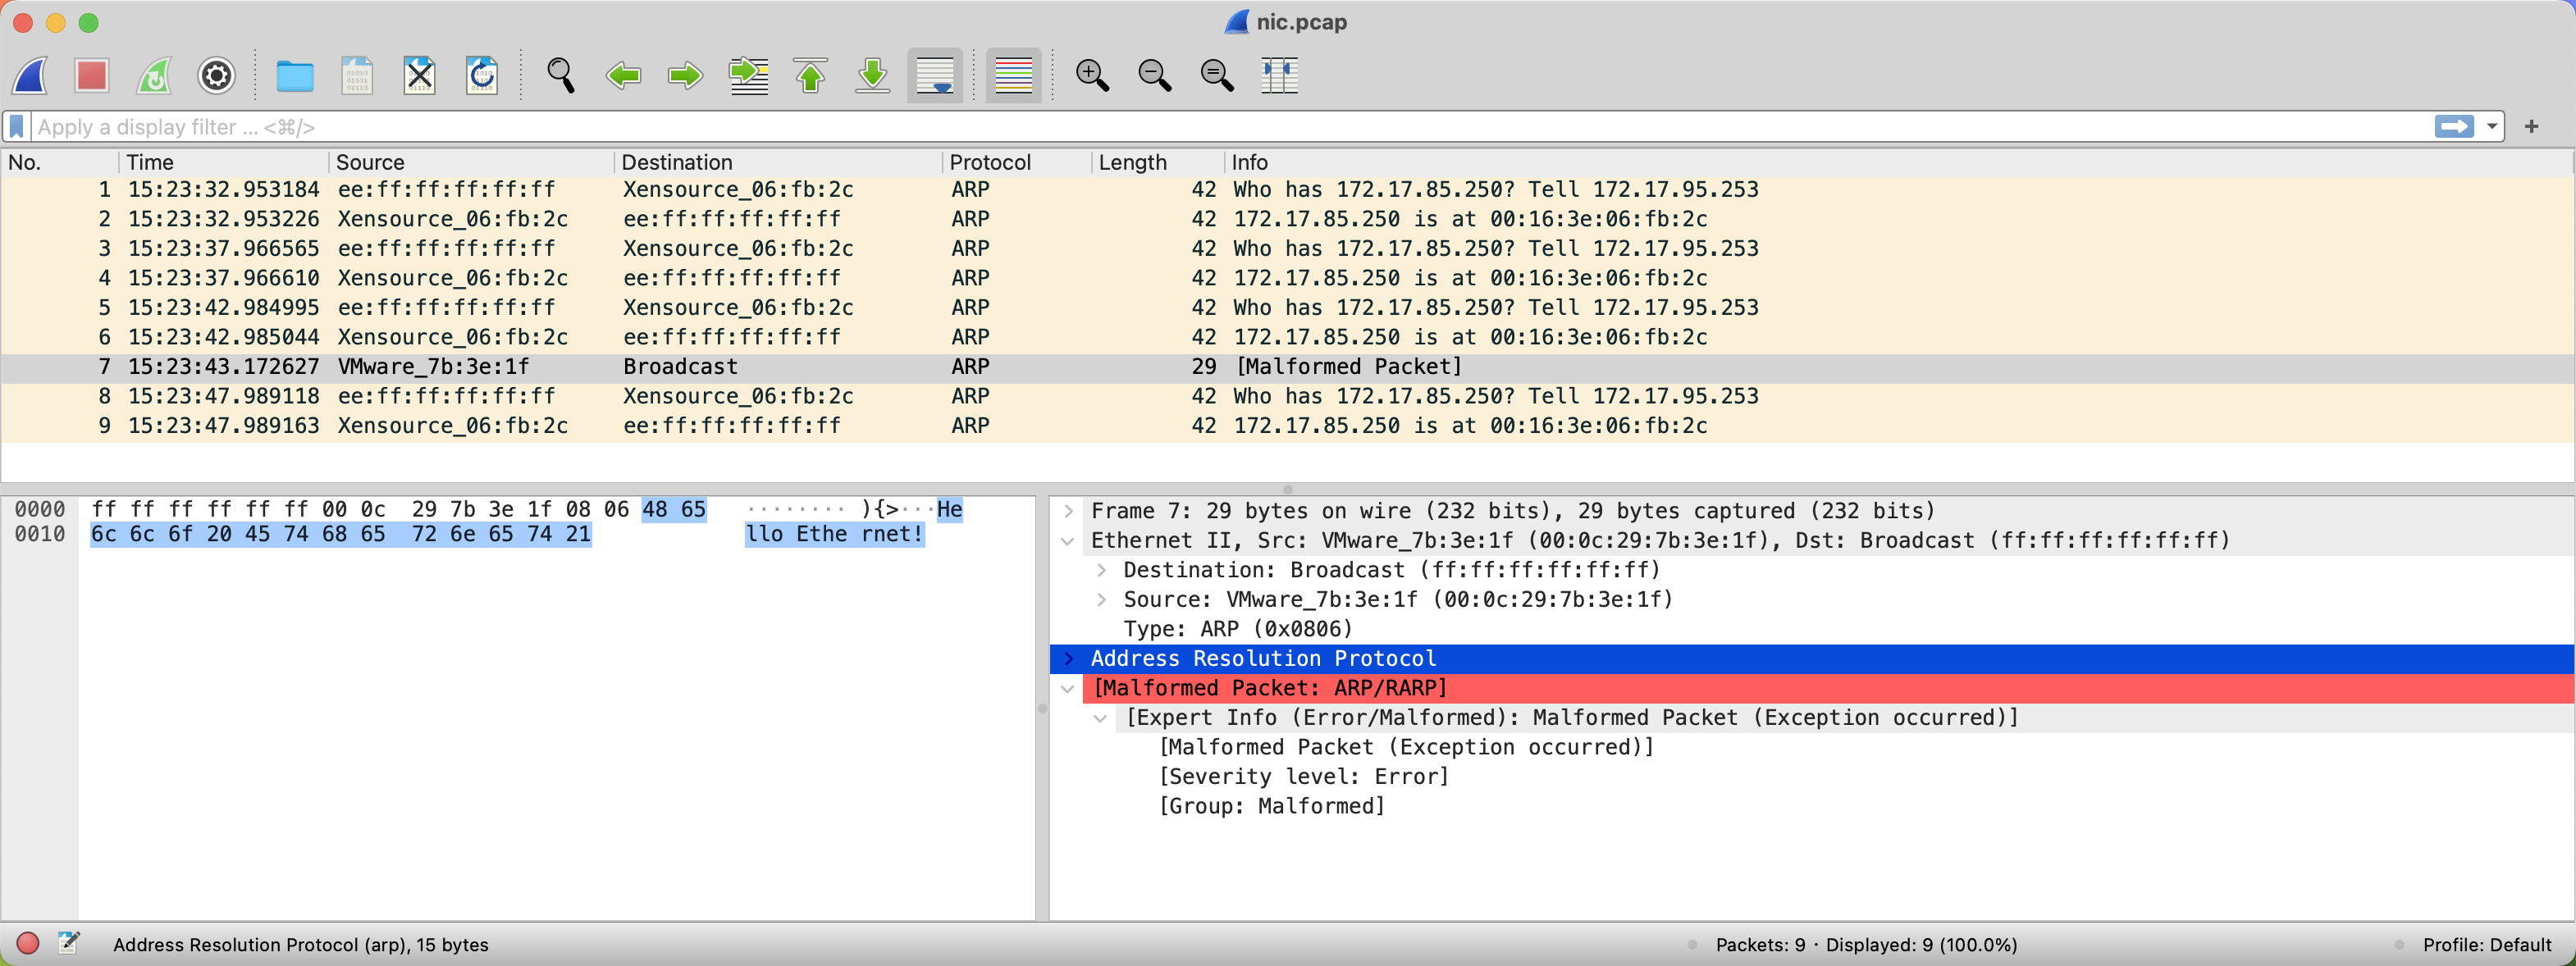Click the plus button to add filter
2576x966 pixels.
click(x=2531, y=127)
